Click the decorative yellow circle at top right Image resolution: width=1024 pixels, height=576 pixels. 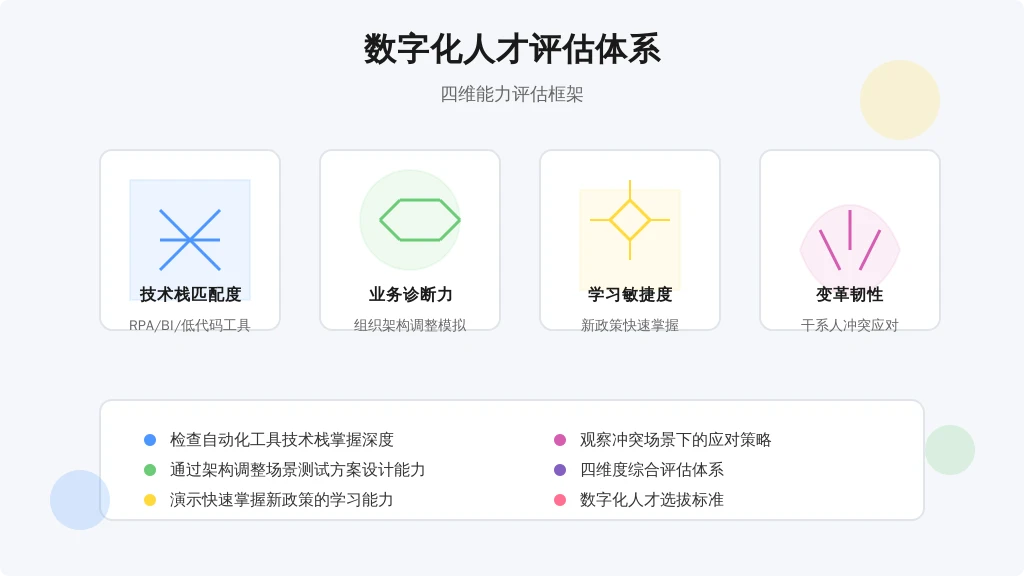900,100
